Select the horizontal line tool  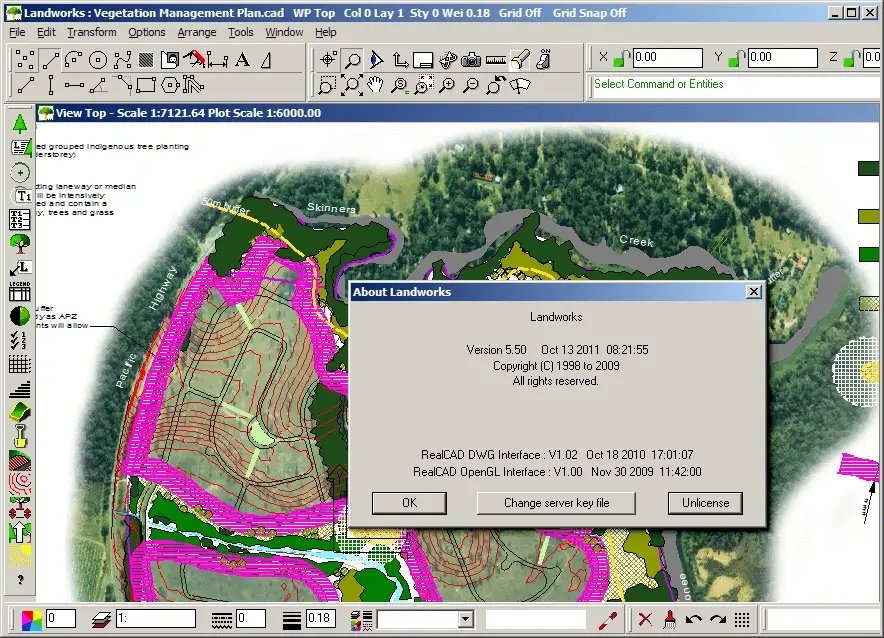pos(74,85)
